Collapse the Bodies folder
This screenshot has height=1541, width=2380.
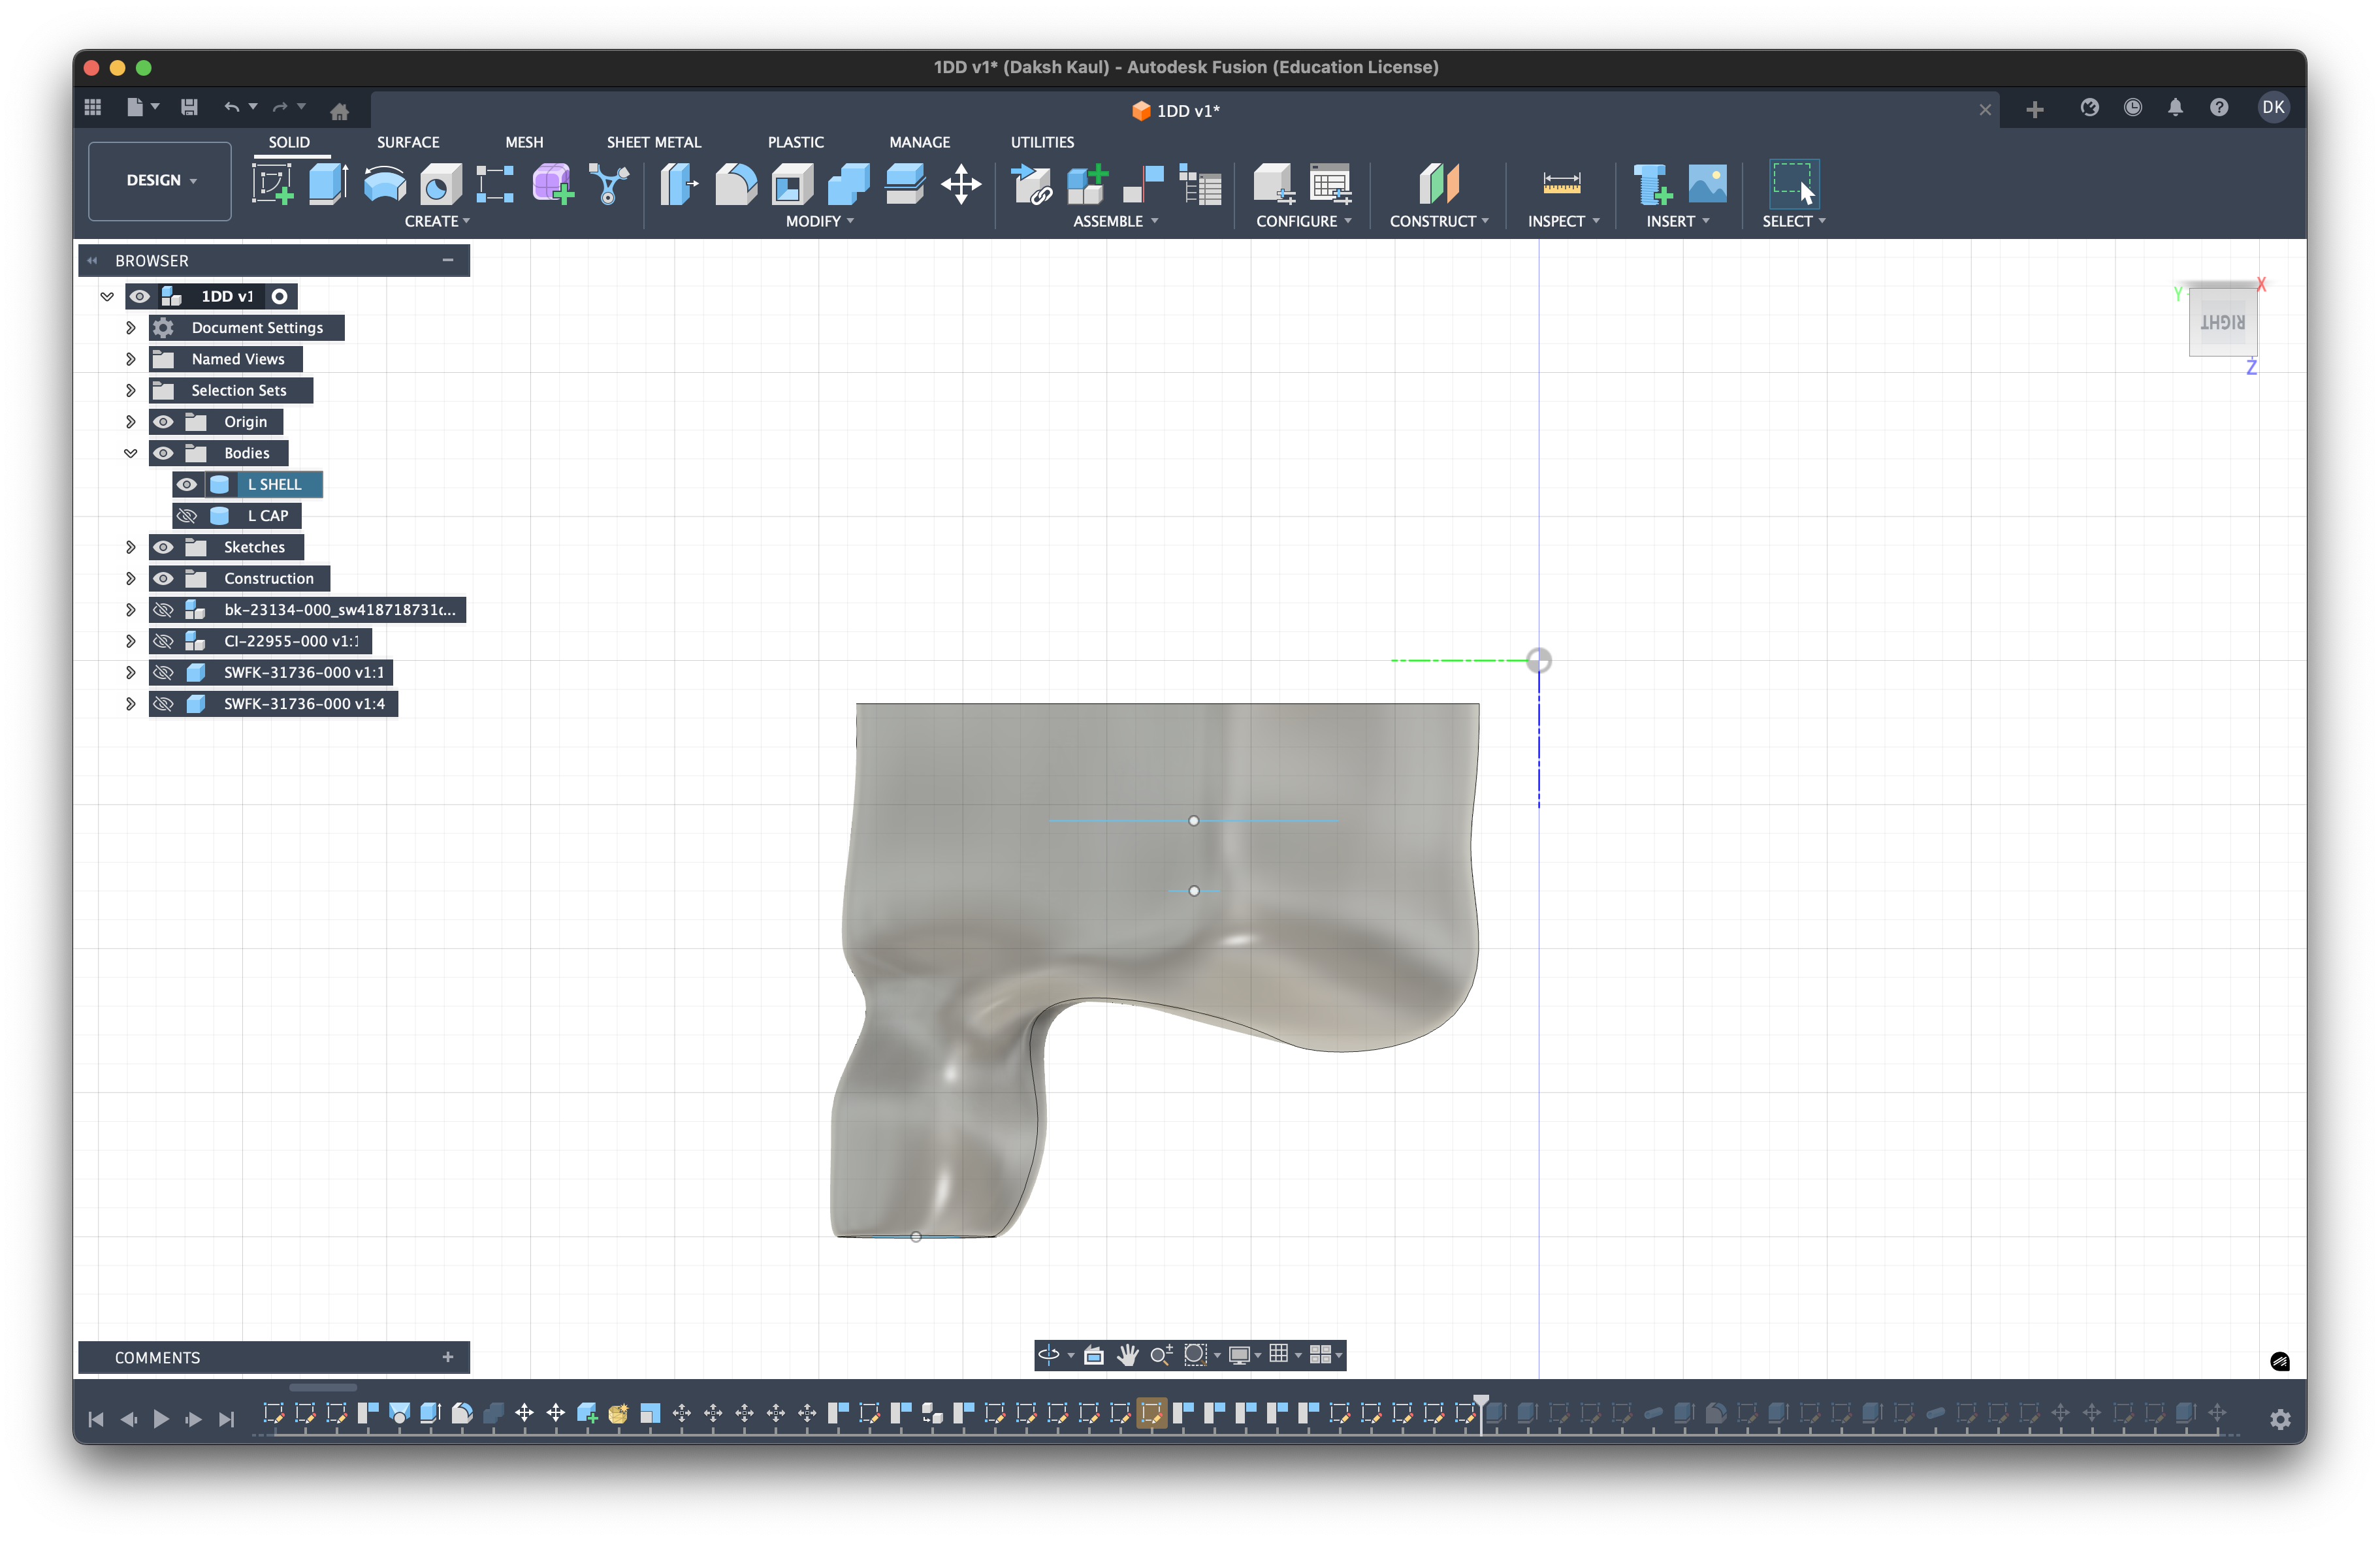click(x=130, y=453)
